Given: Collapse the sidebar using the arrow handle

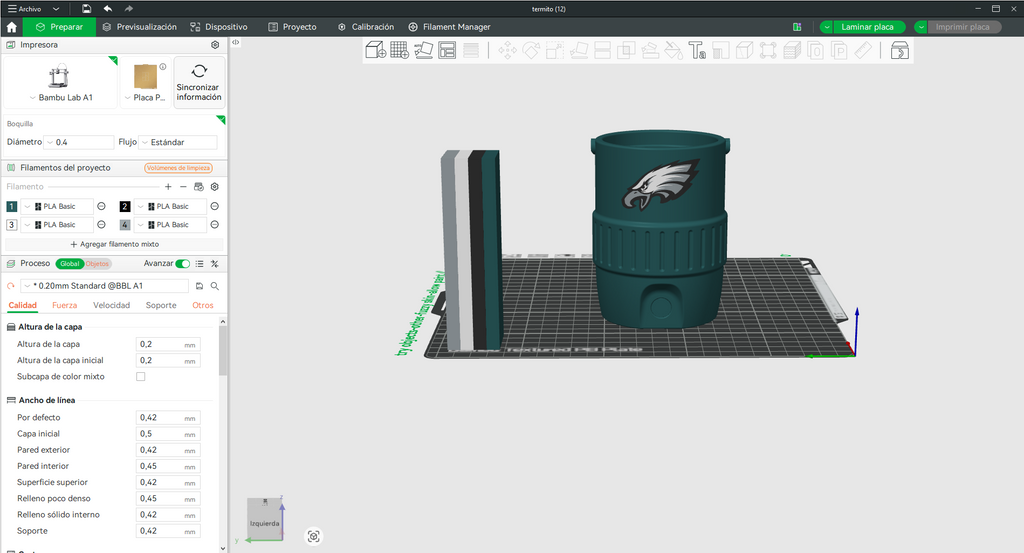Looking at the screenshot, I should tap(235, 42).
